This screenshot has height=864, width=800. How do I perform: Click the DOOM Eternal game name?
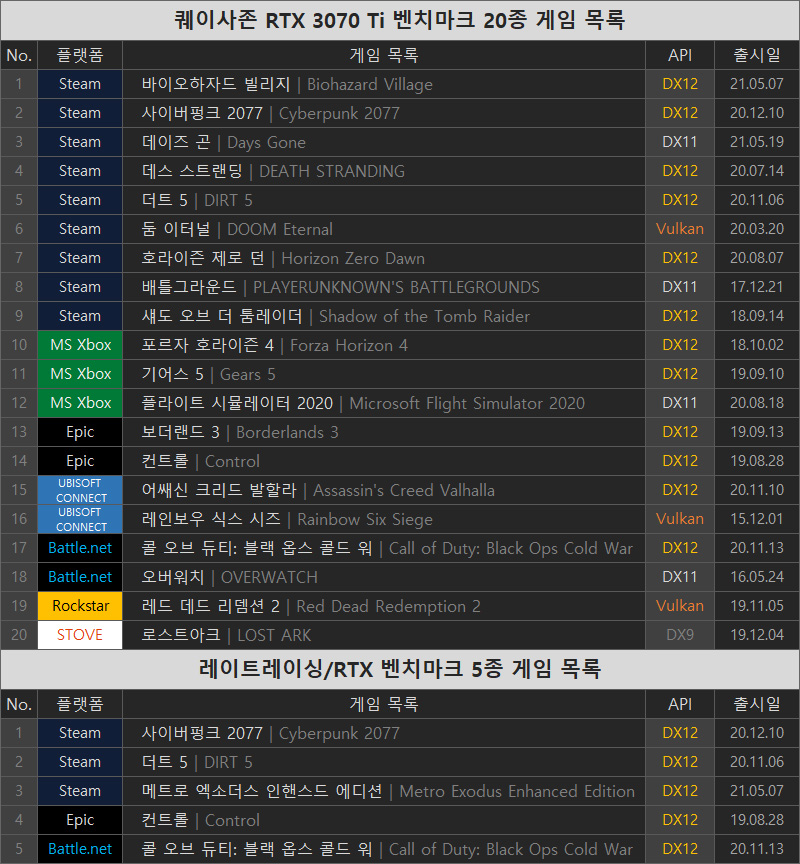[x=280, y=229]
